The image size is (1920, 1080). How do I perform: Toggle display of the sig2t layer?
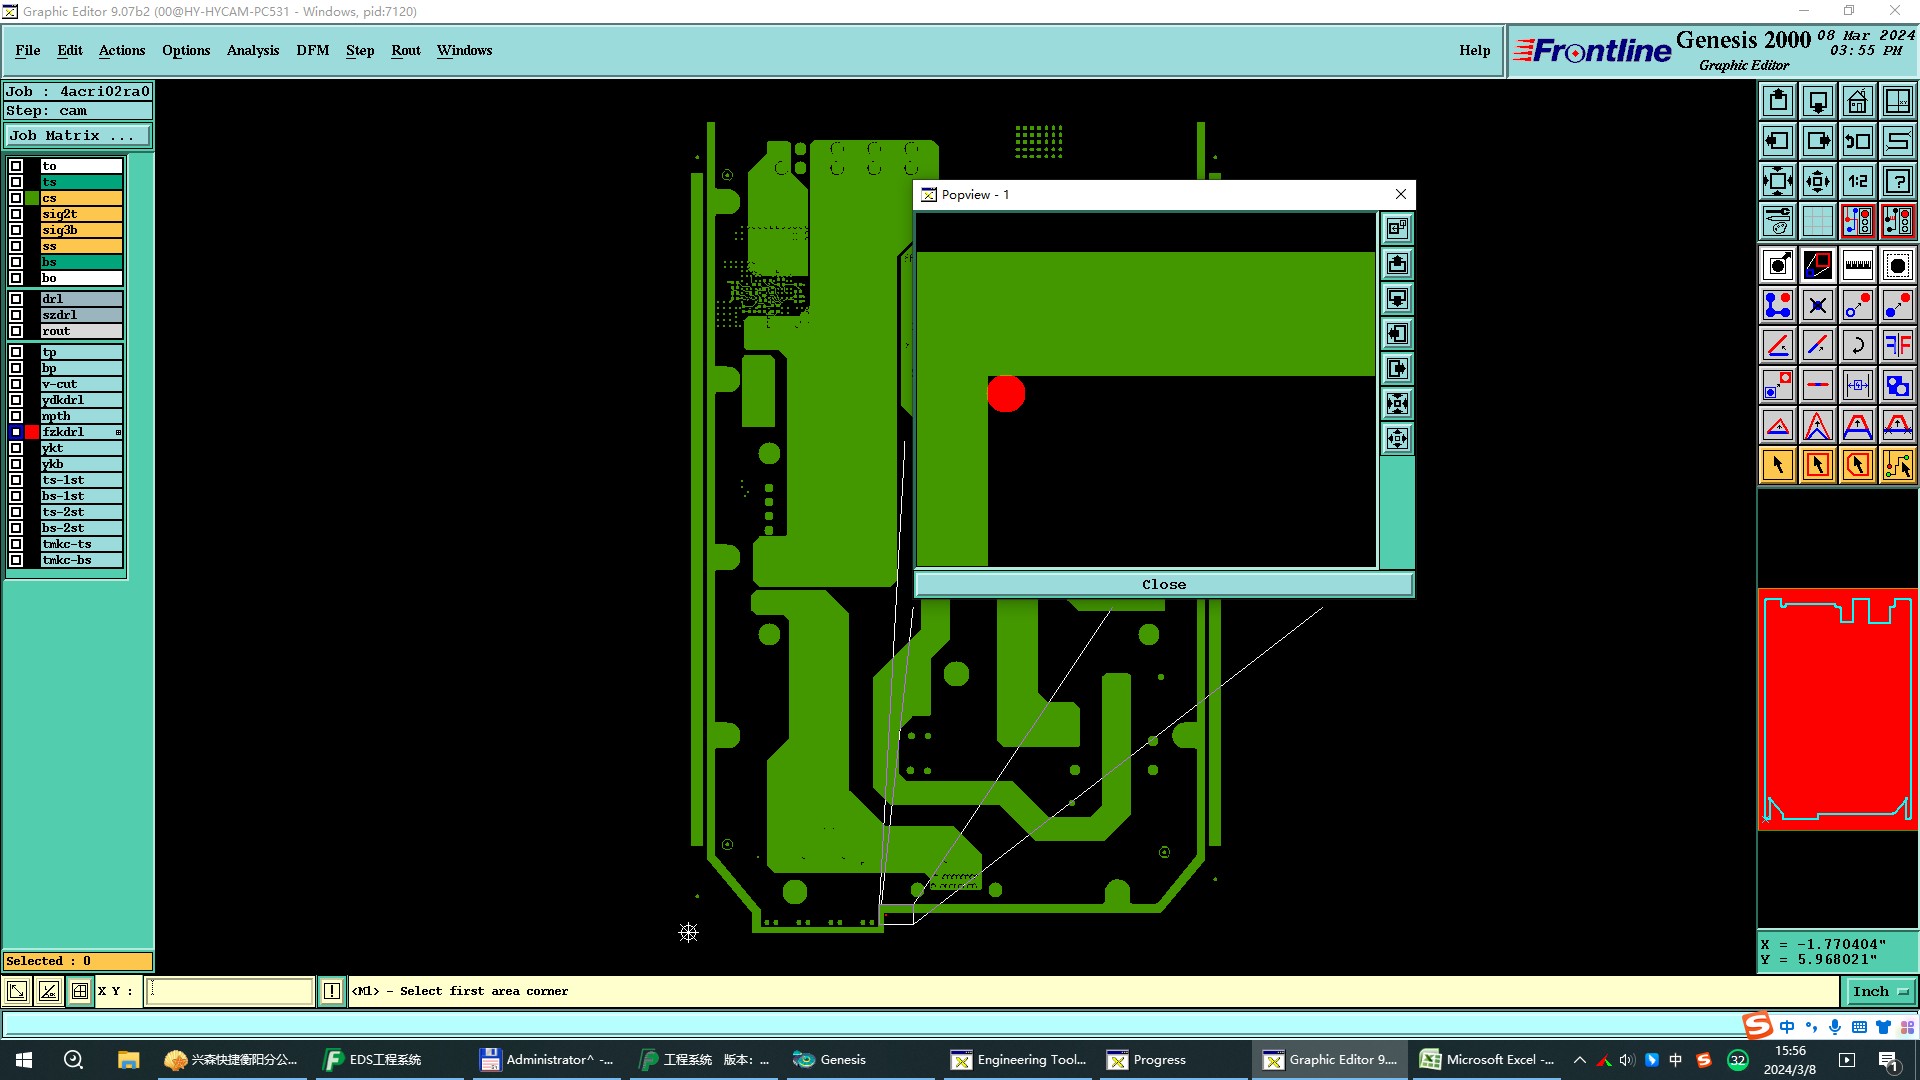pyautogui.click(x=16, y=214)
